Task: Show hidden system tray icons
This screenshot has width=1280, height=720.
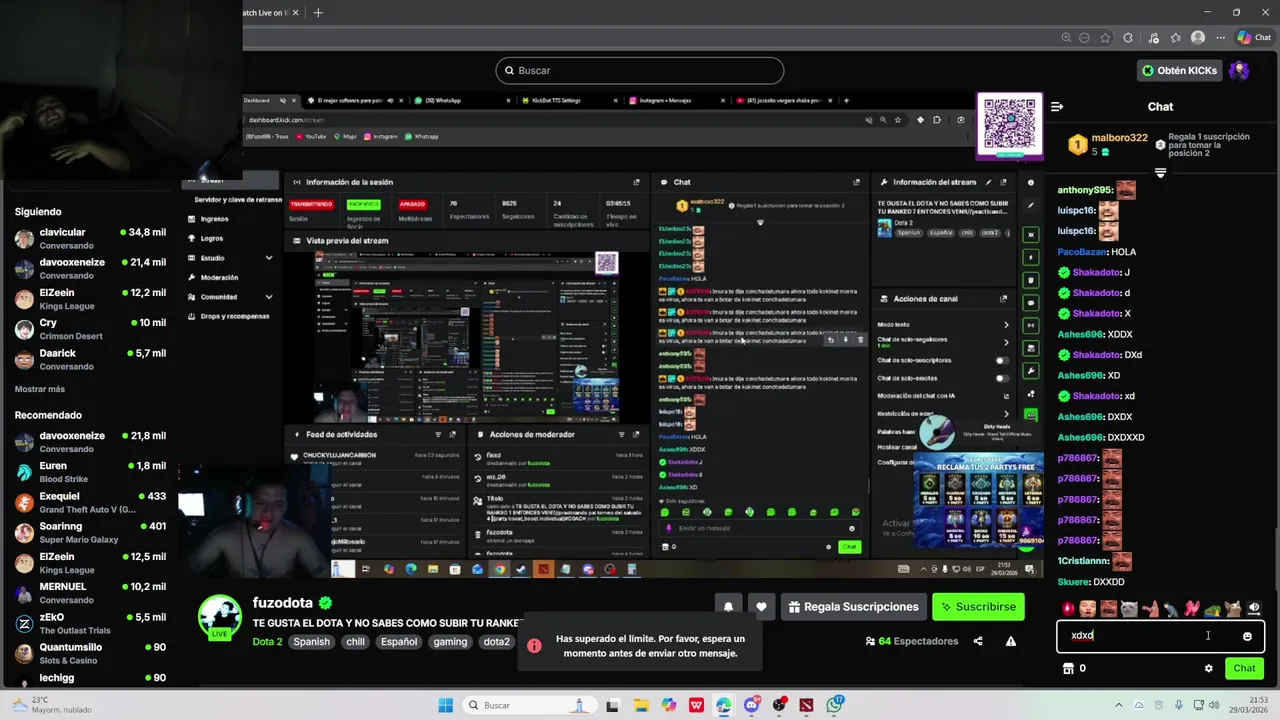Action: (1119, 705)
